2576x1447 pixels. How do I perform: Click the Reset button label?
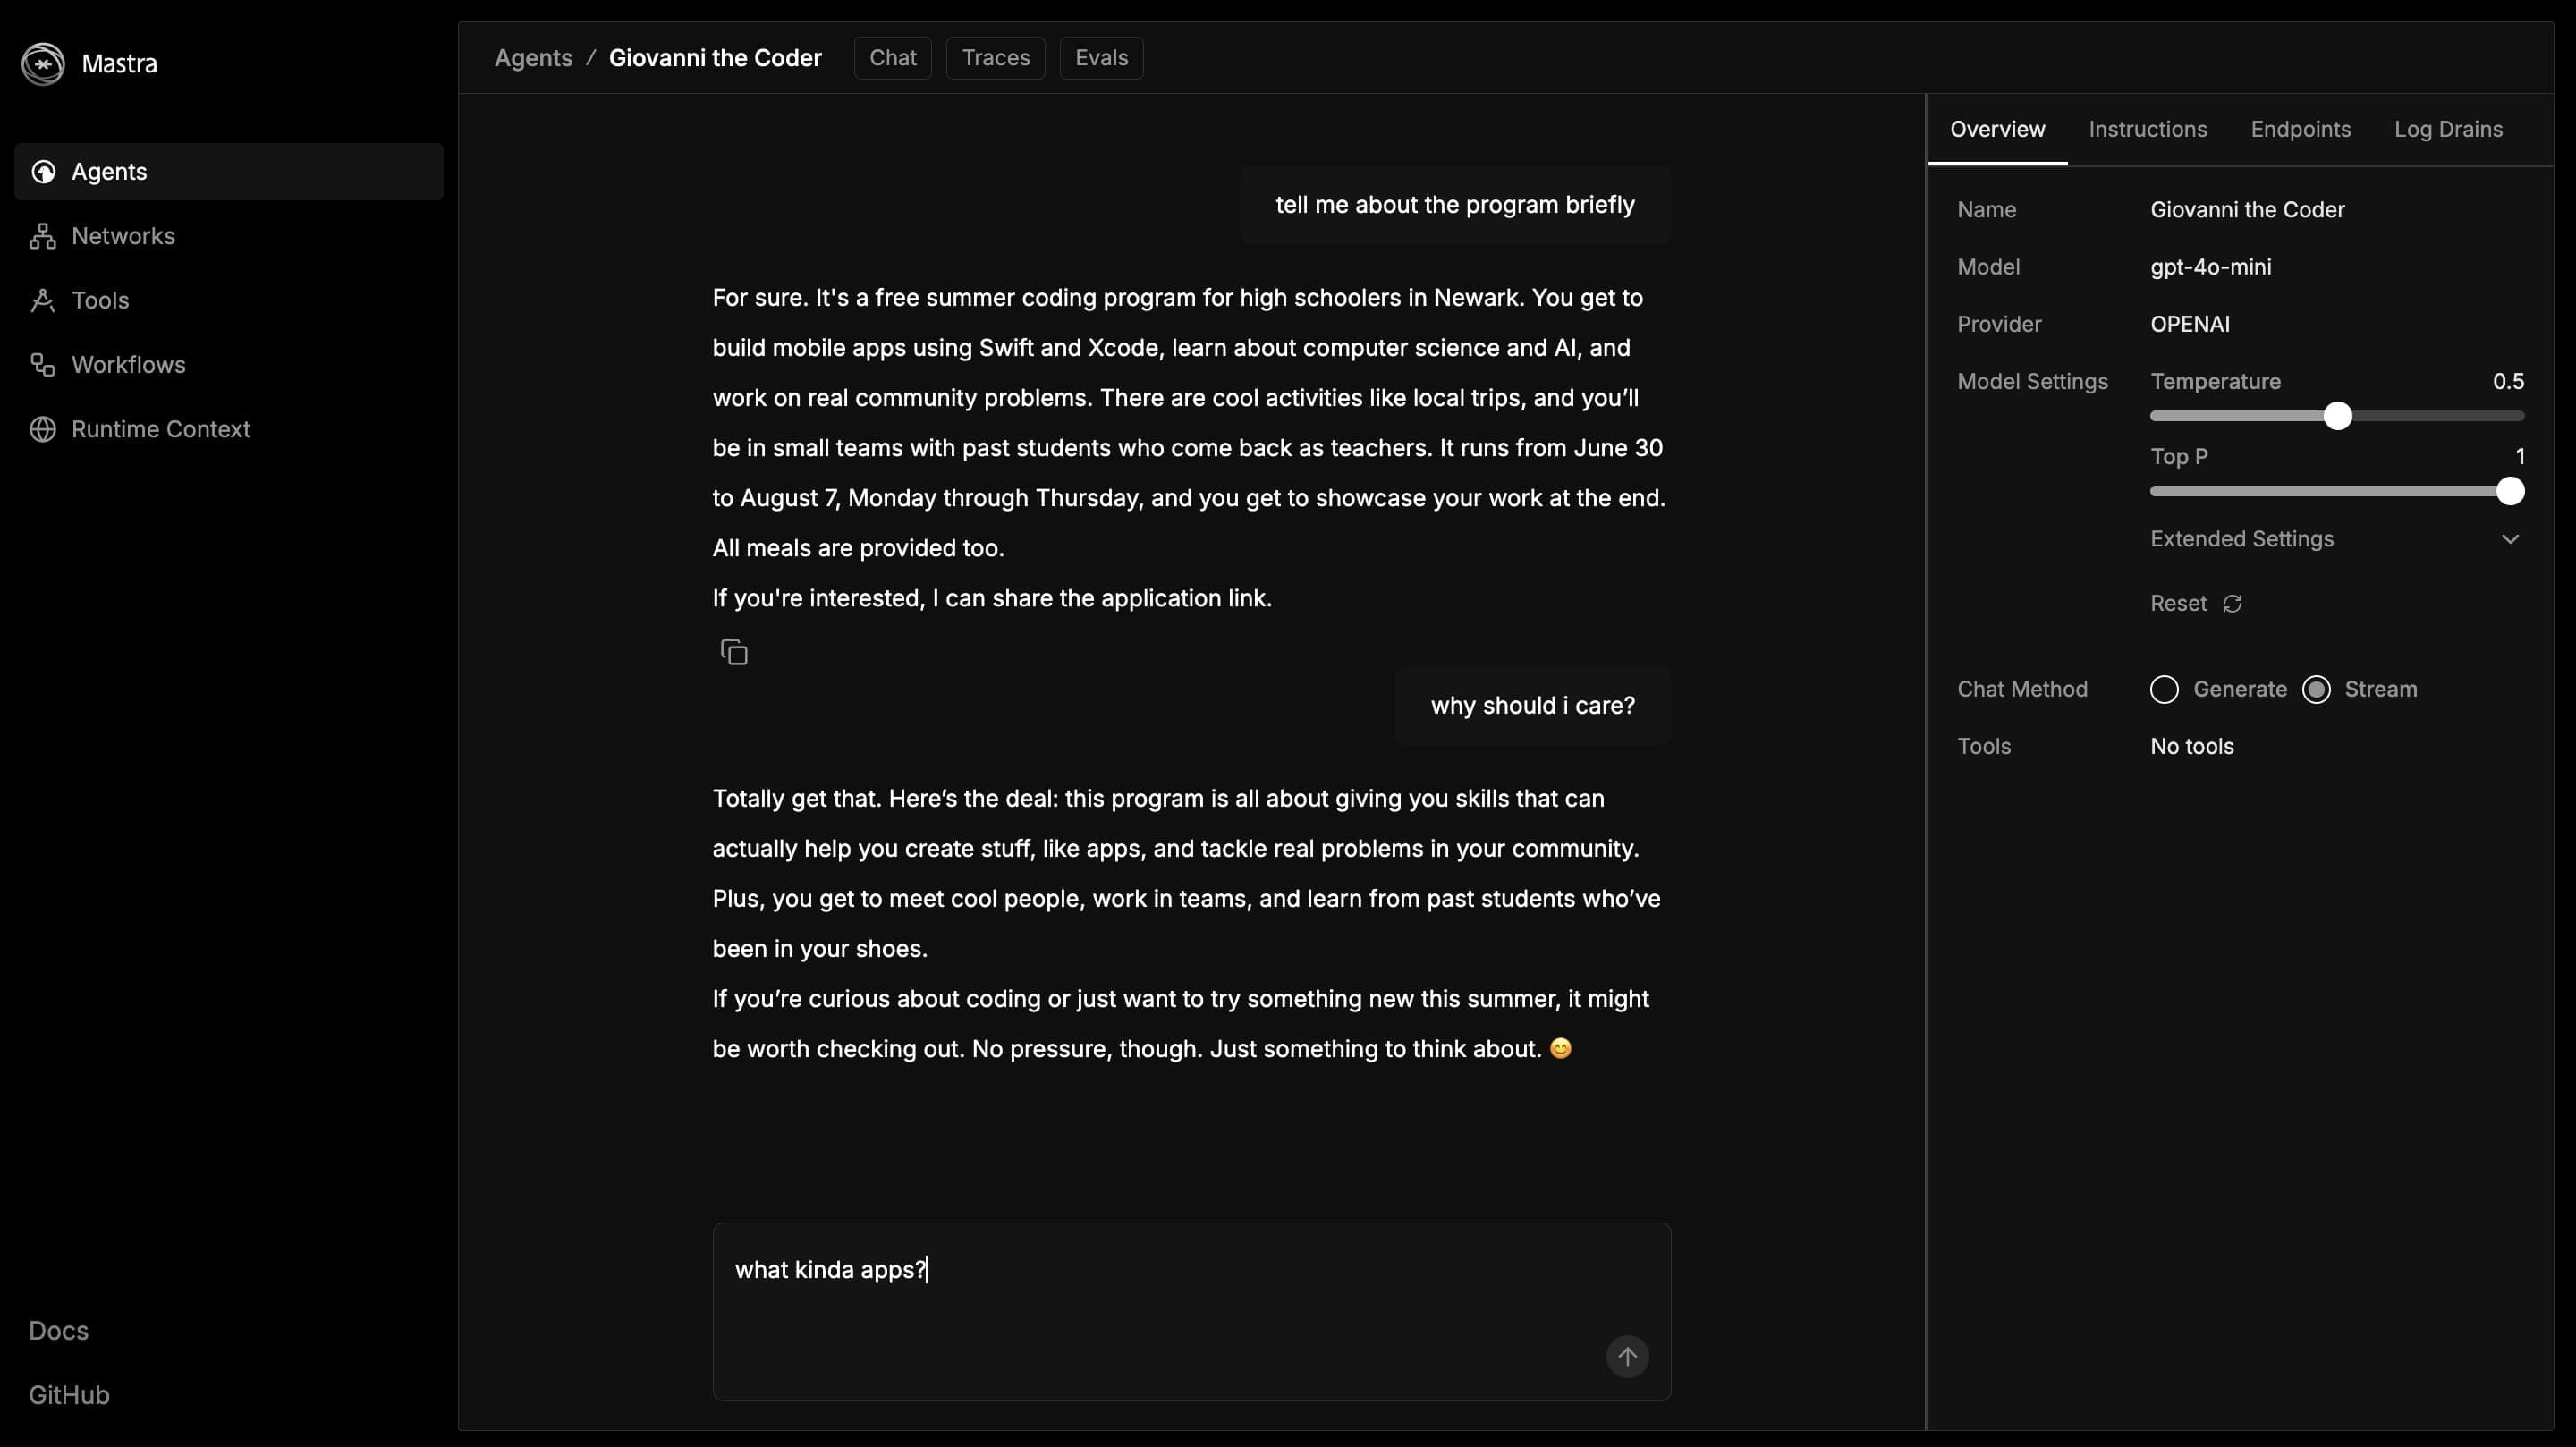click(2178, 603)
